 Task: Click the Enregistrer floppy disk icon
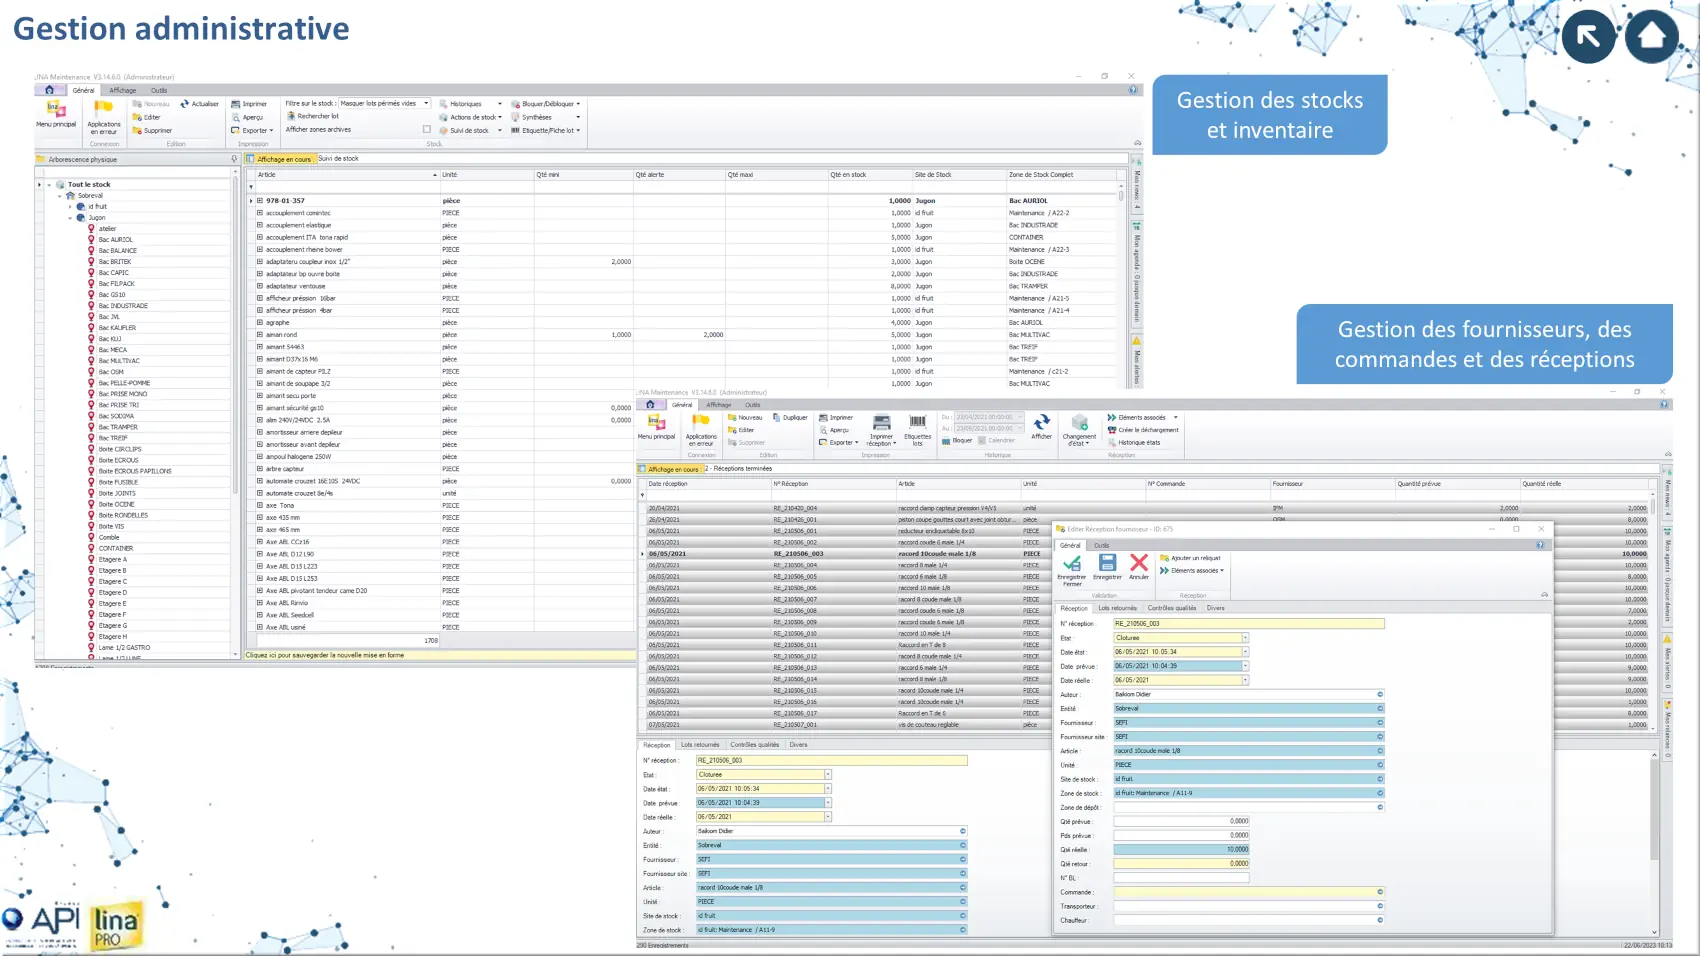(1107, 564)
